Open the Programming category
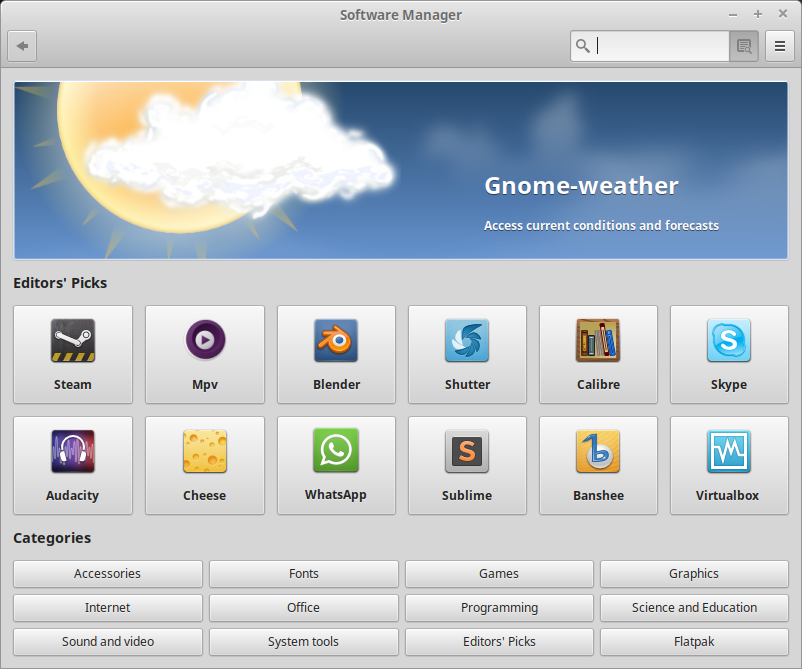The image size is (802, 669). tap(499, 608)
